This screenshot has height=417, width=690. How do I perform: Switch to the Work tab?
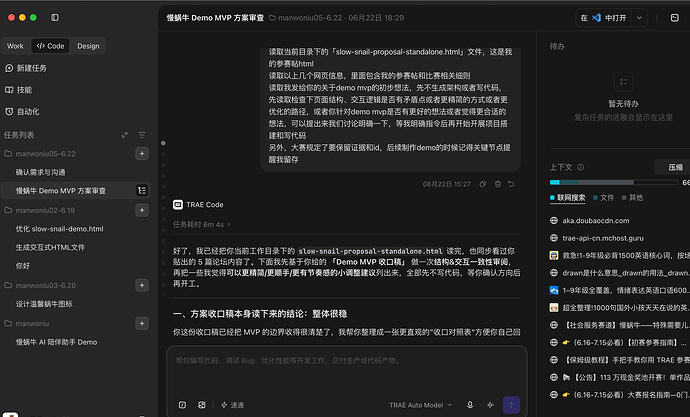15,46
